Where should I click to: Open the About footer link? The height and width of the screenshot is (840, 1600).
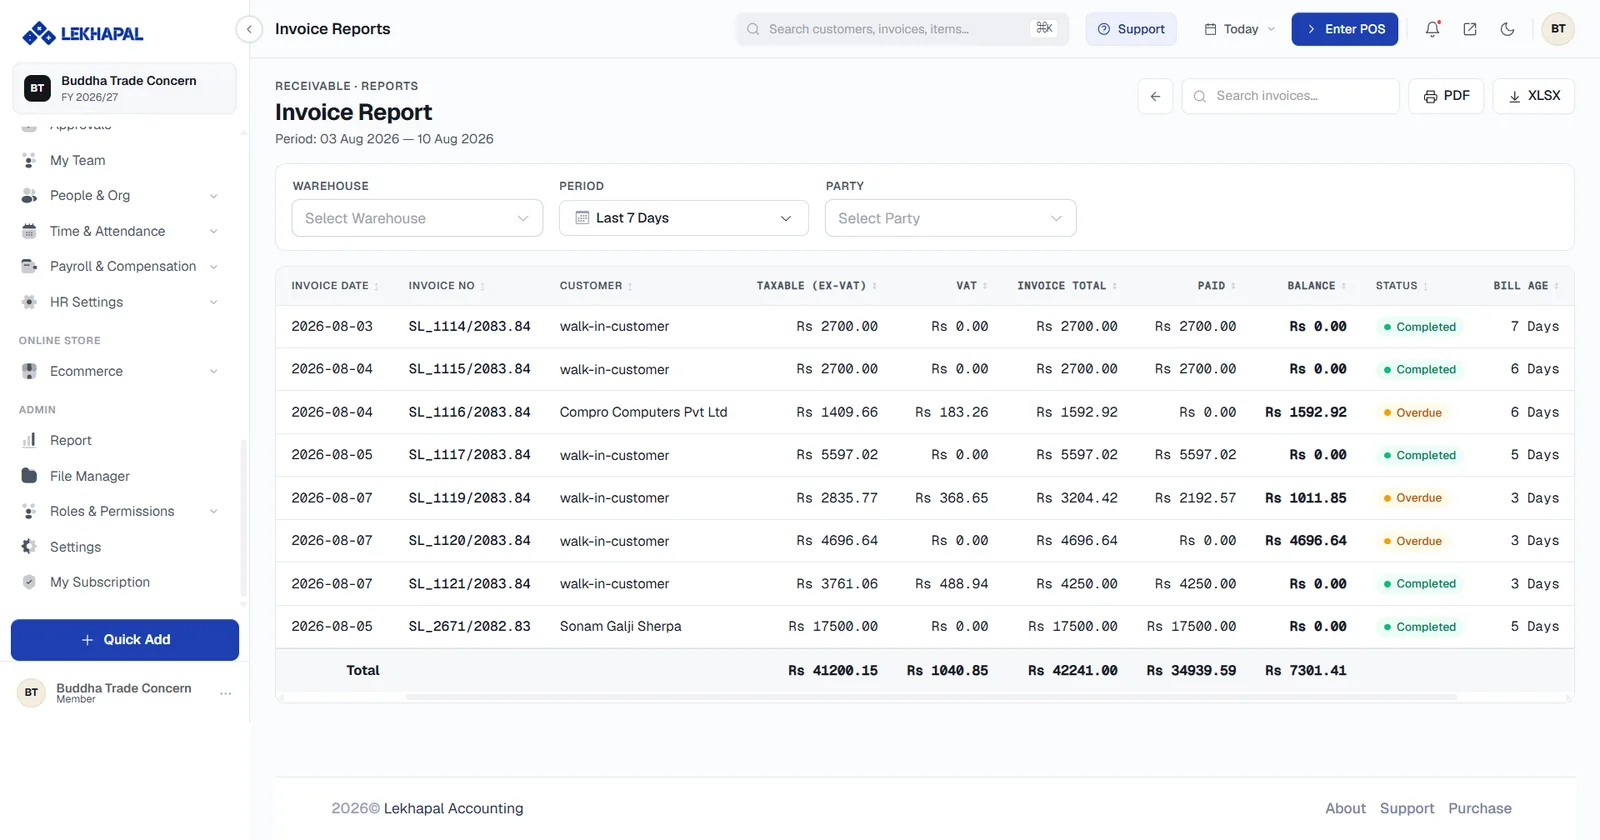tap(1345, 808)
